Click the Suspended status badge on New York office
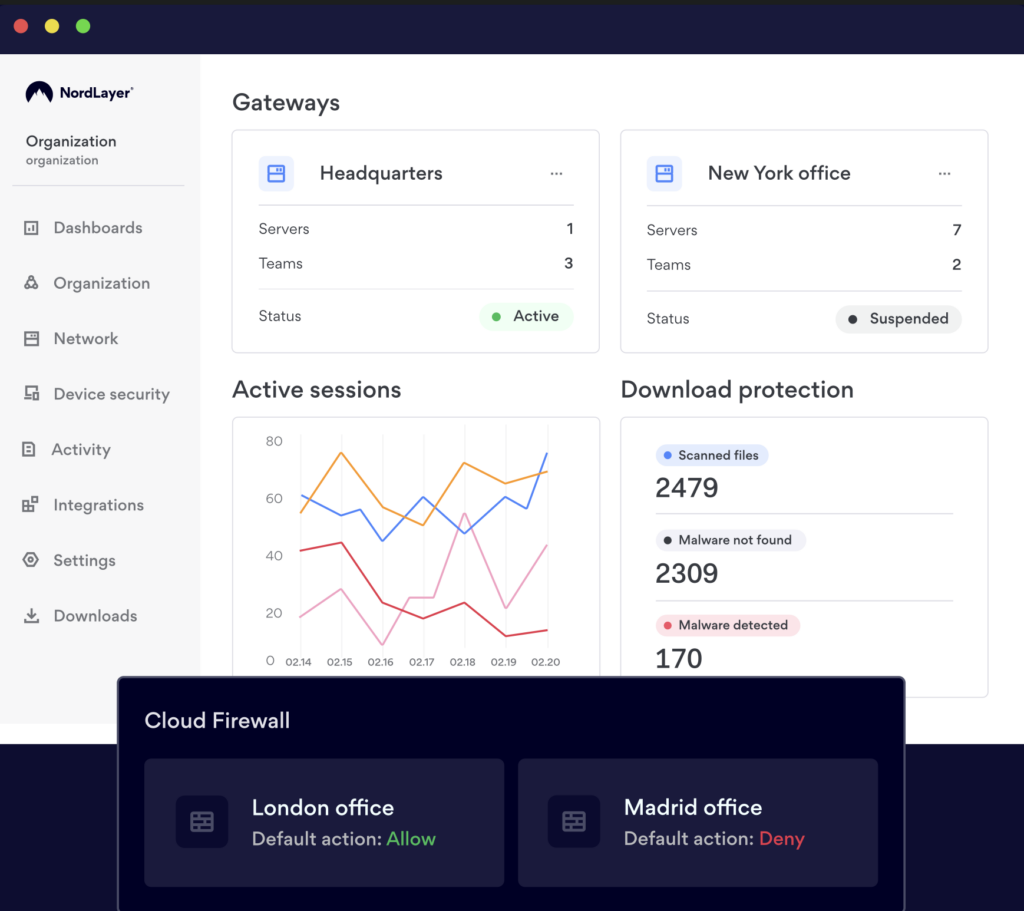1024x911 pixels. pyautogui.click(x=898, y=319)
